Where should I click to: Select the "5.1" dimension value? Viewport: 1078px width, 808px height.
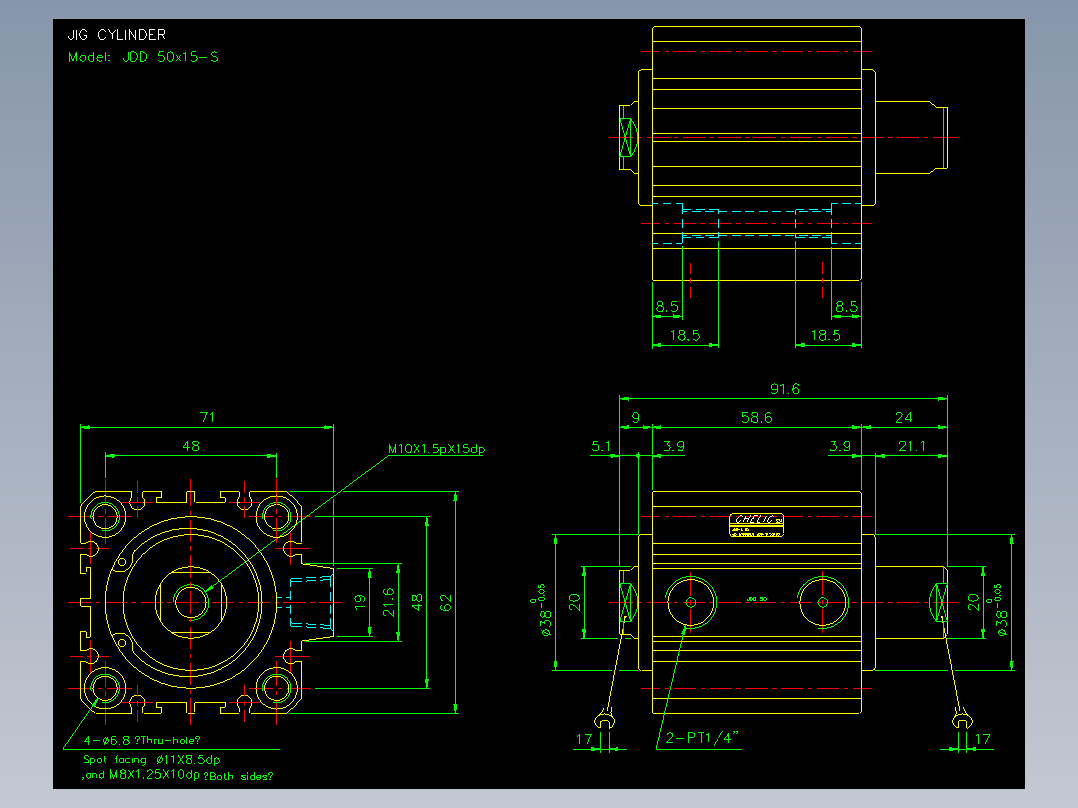click(x=601, y=446)
